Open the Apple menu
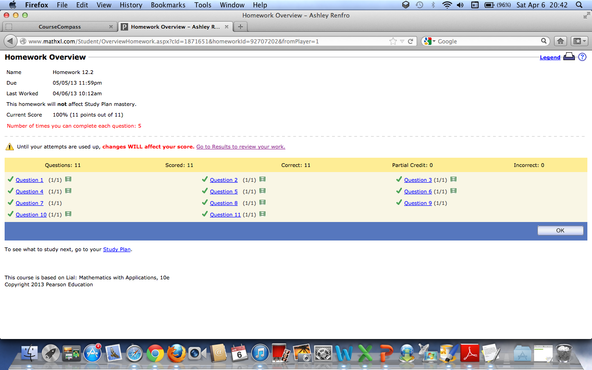The width and height of the screenshot is (592, 370). [12, 5]
